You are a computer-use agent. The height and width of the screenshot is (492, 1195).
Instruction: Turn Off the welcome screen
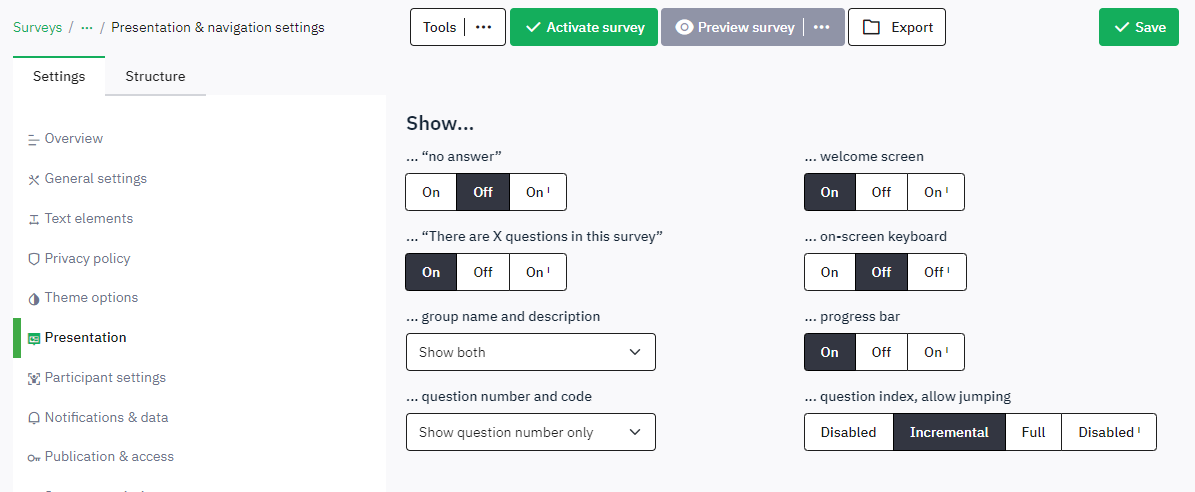click(x=881, y=192)
